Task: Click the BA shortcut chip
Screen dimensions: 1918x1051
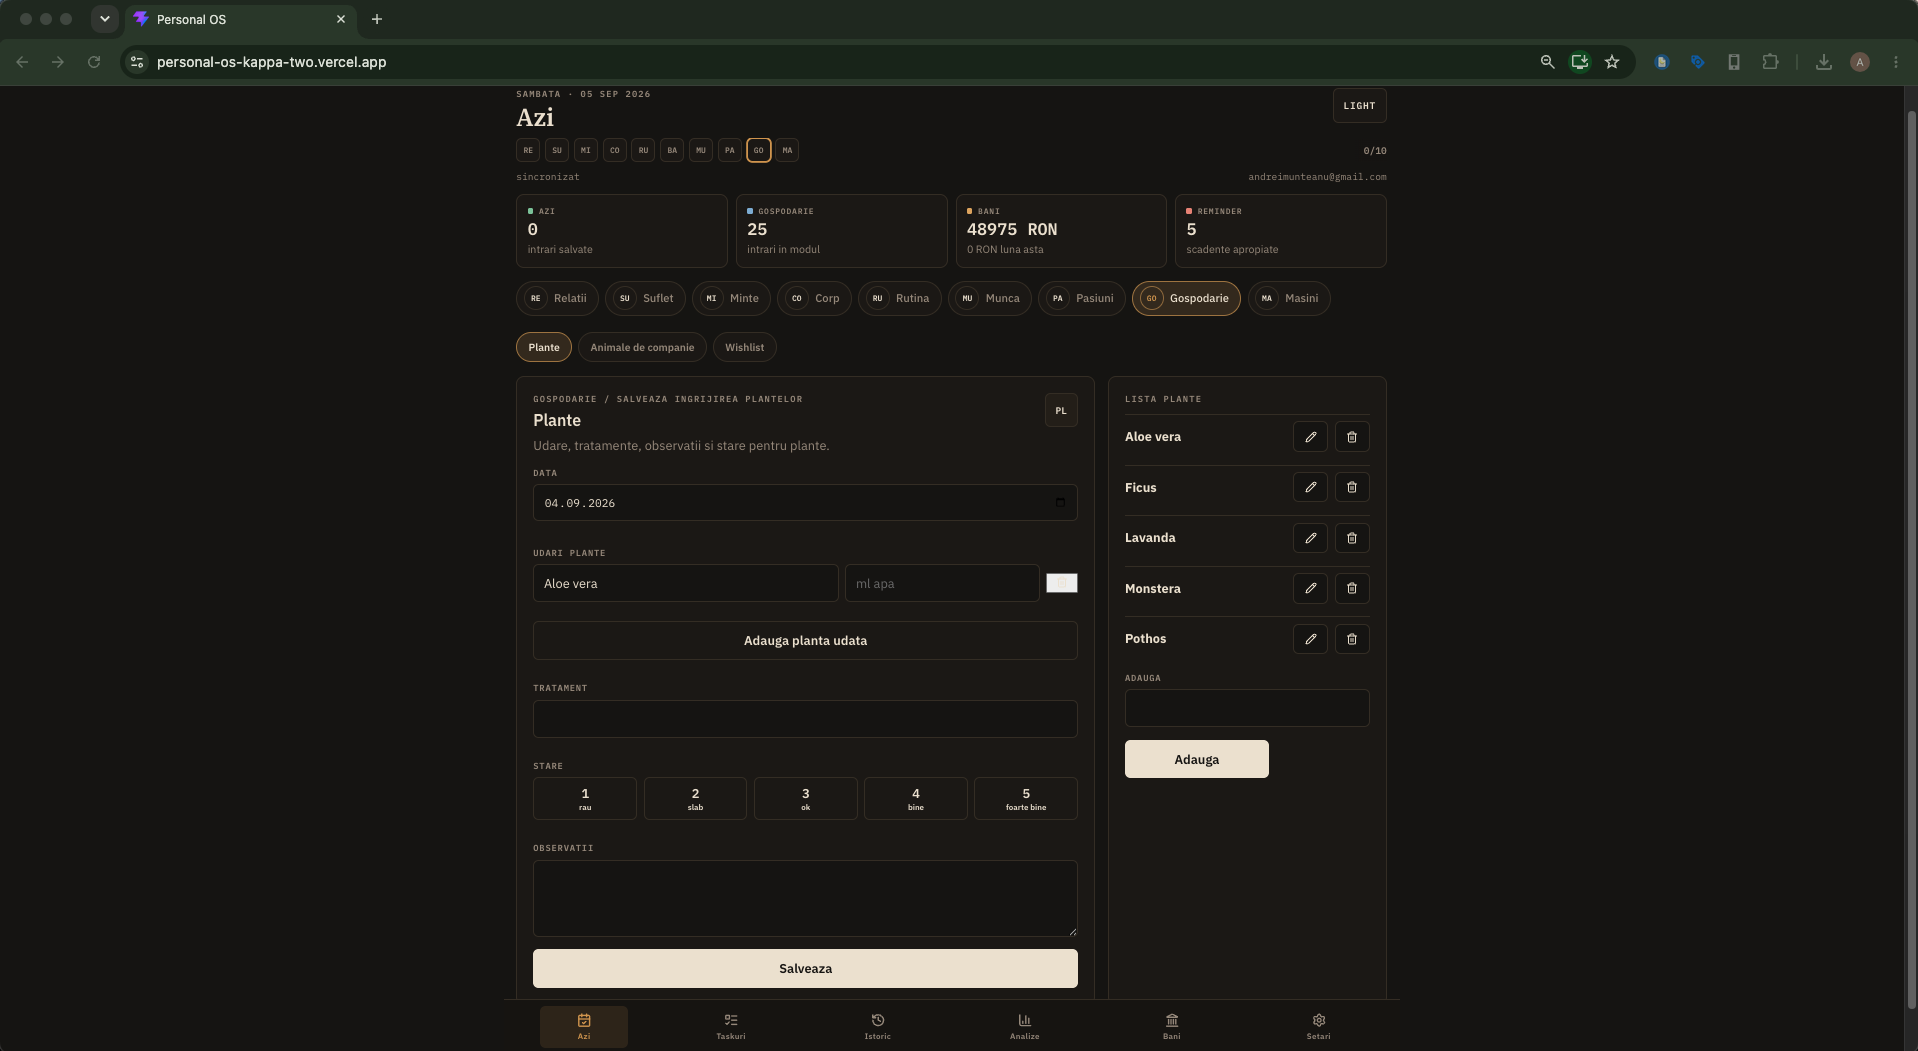Action: coord(672,151)
